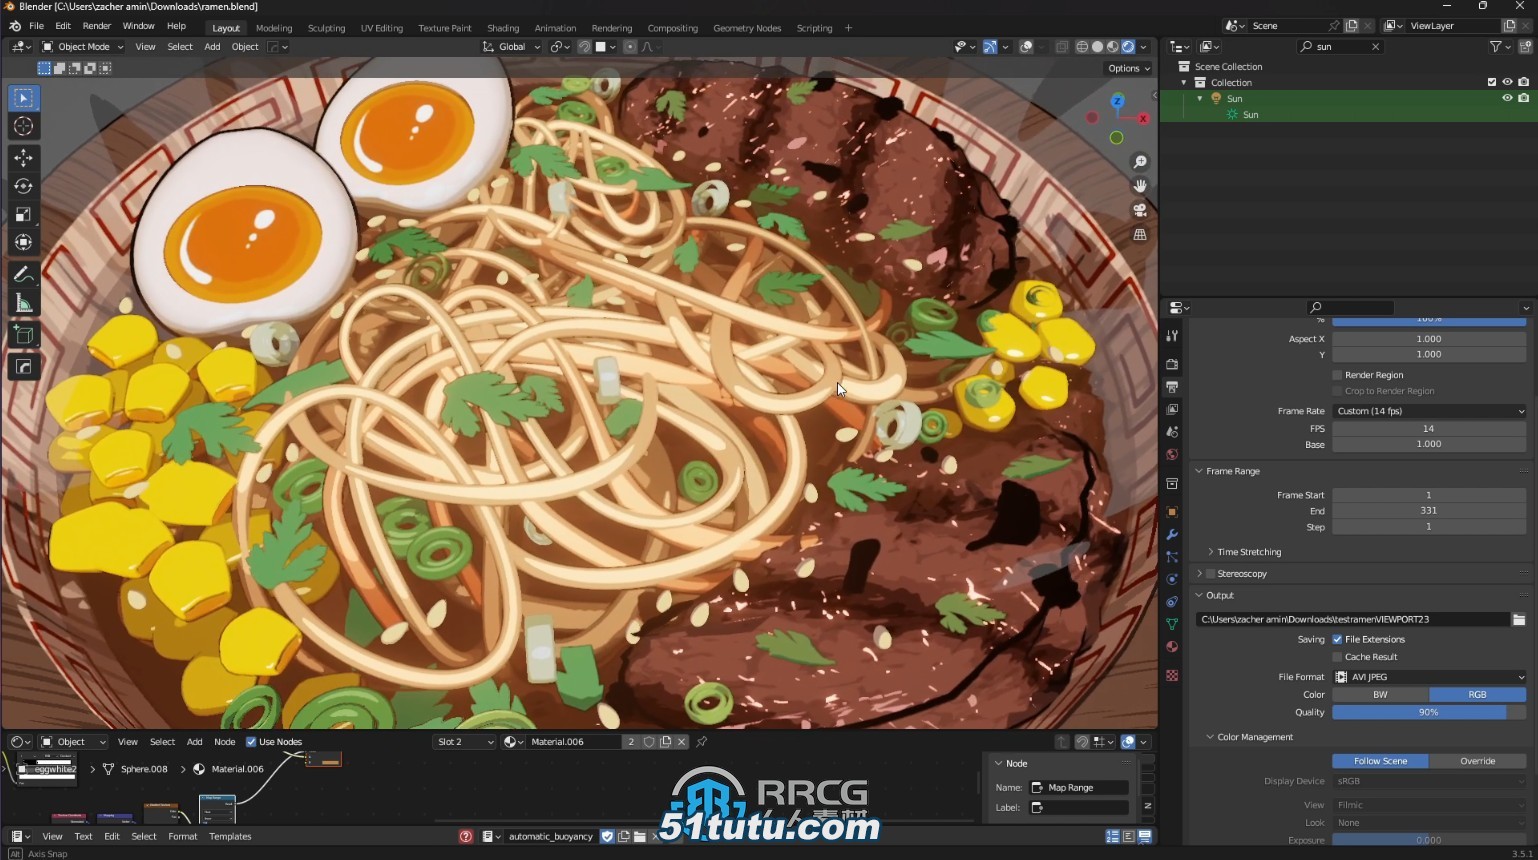Open the Material properties tab
Screen dimensions: 1538x860
[x=1172, y=647]
